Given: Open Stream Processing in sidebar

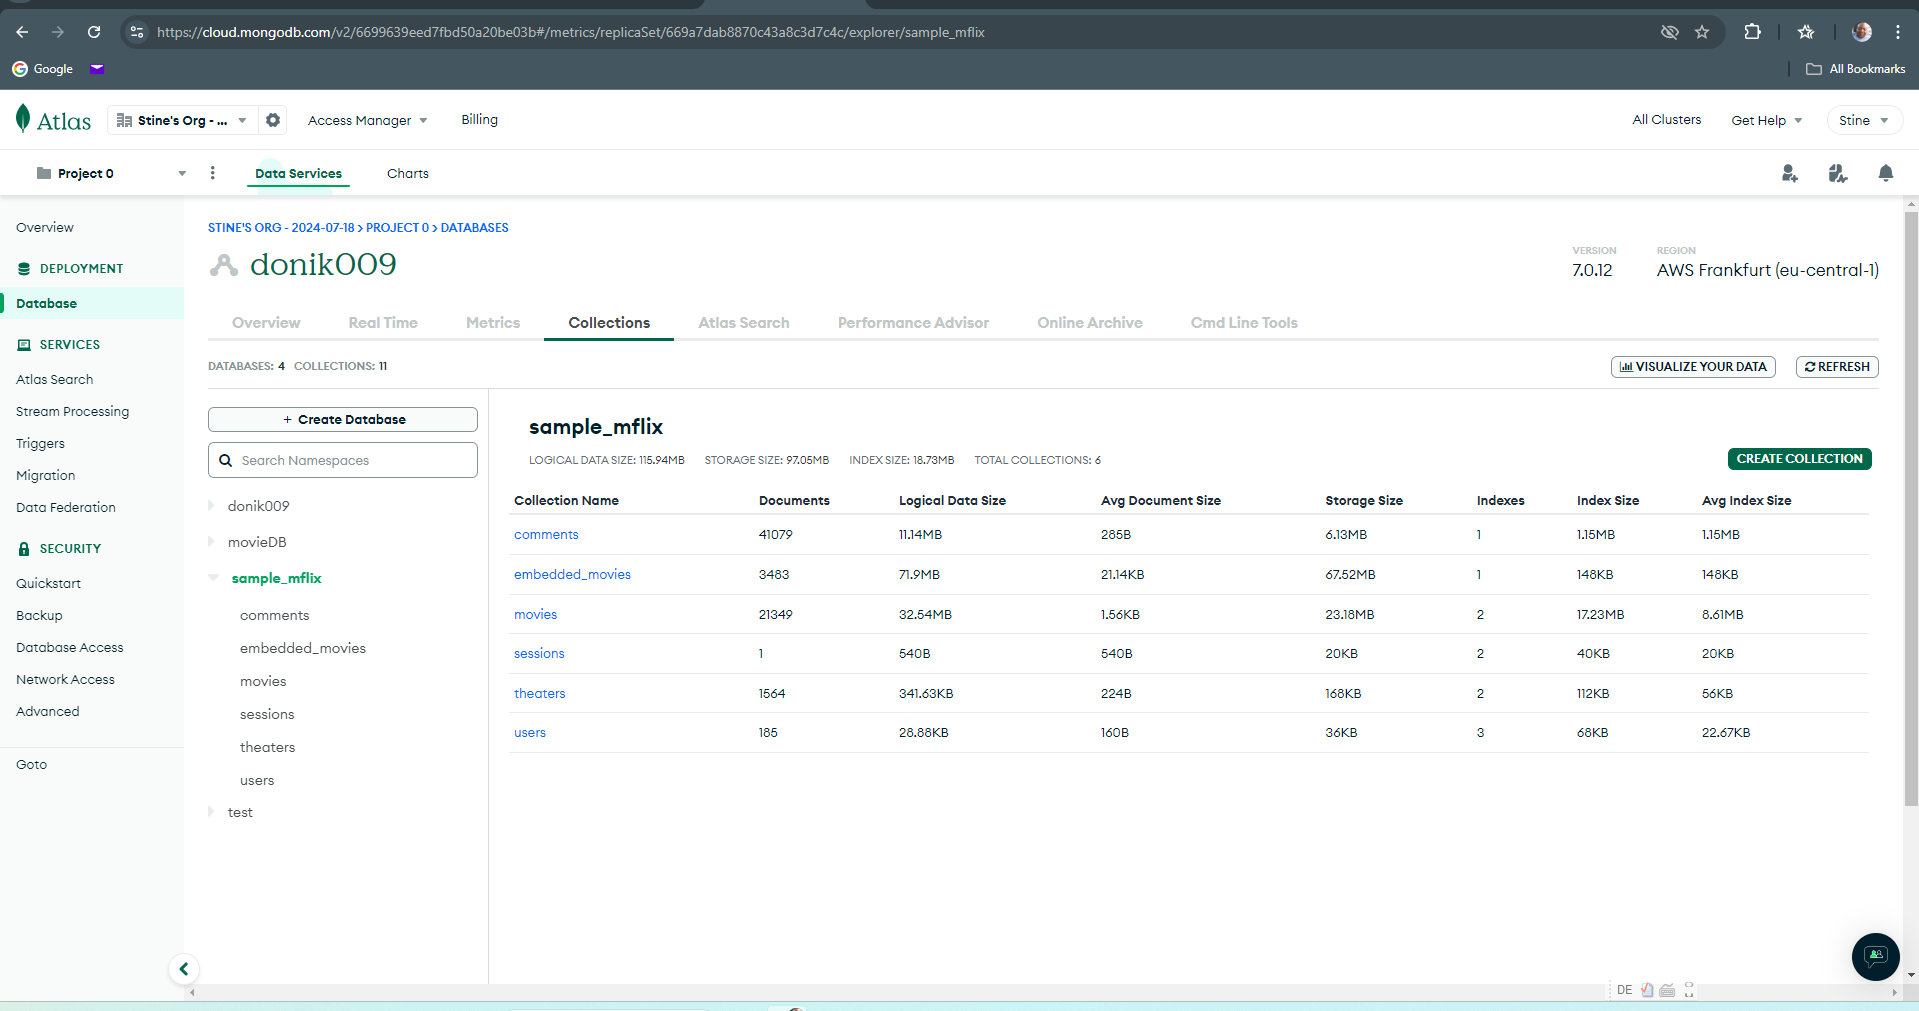Looking at the screenshot, I should click(x=72, y=412).
